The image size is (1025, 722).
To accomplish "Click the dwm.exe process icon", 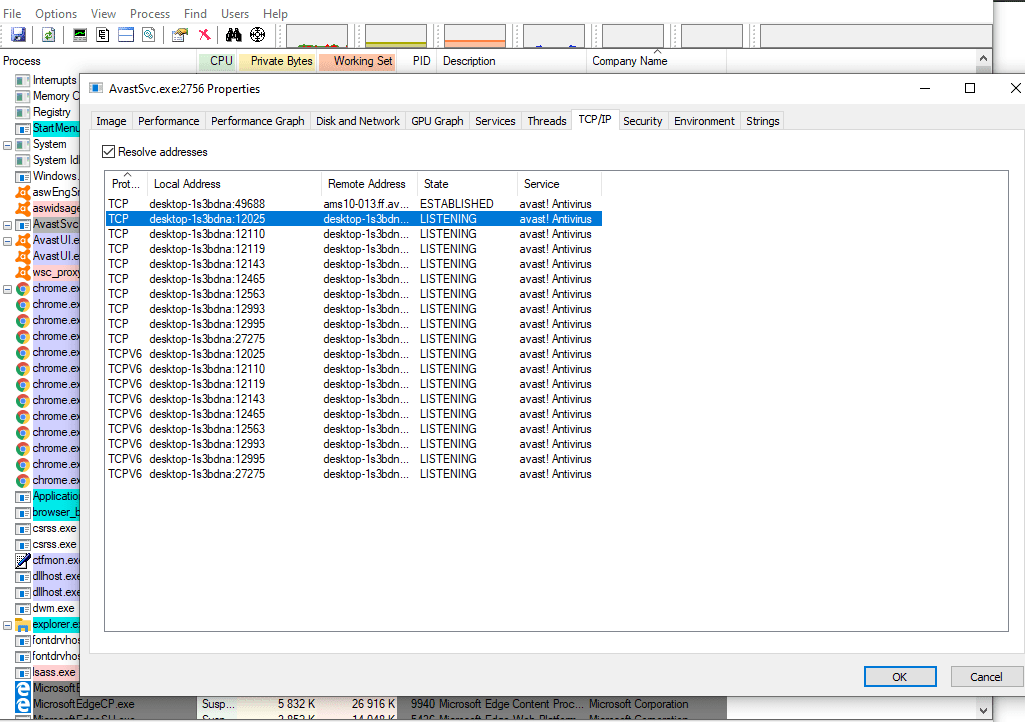I will pos(23,608).
